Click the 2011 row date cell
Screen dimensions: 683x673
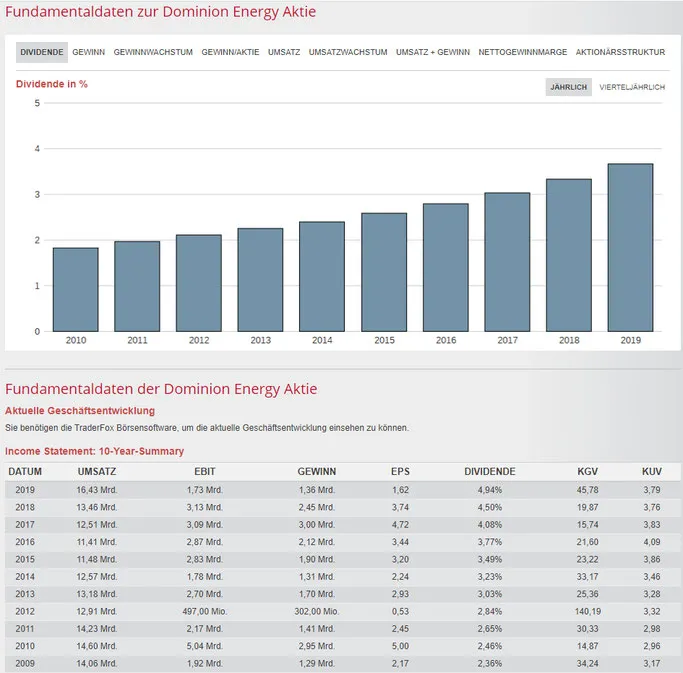(25, 629)
